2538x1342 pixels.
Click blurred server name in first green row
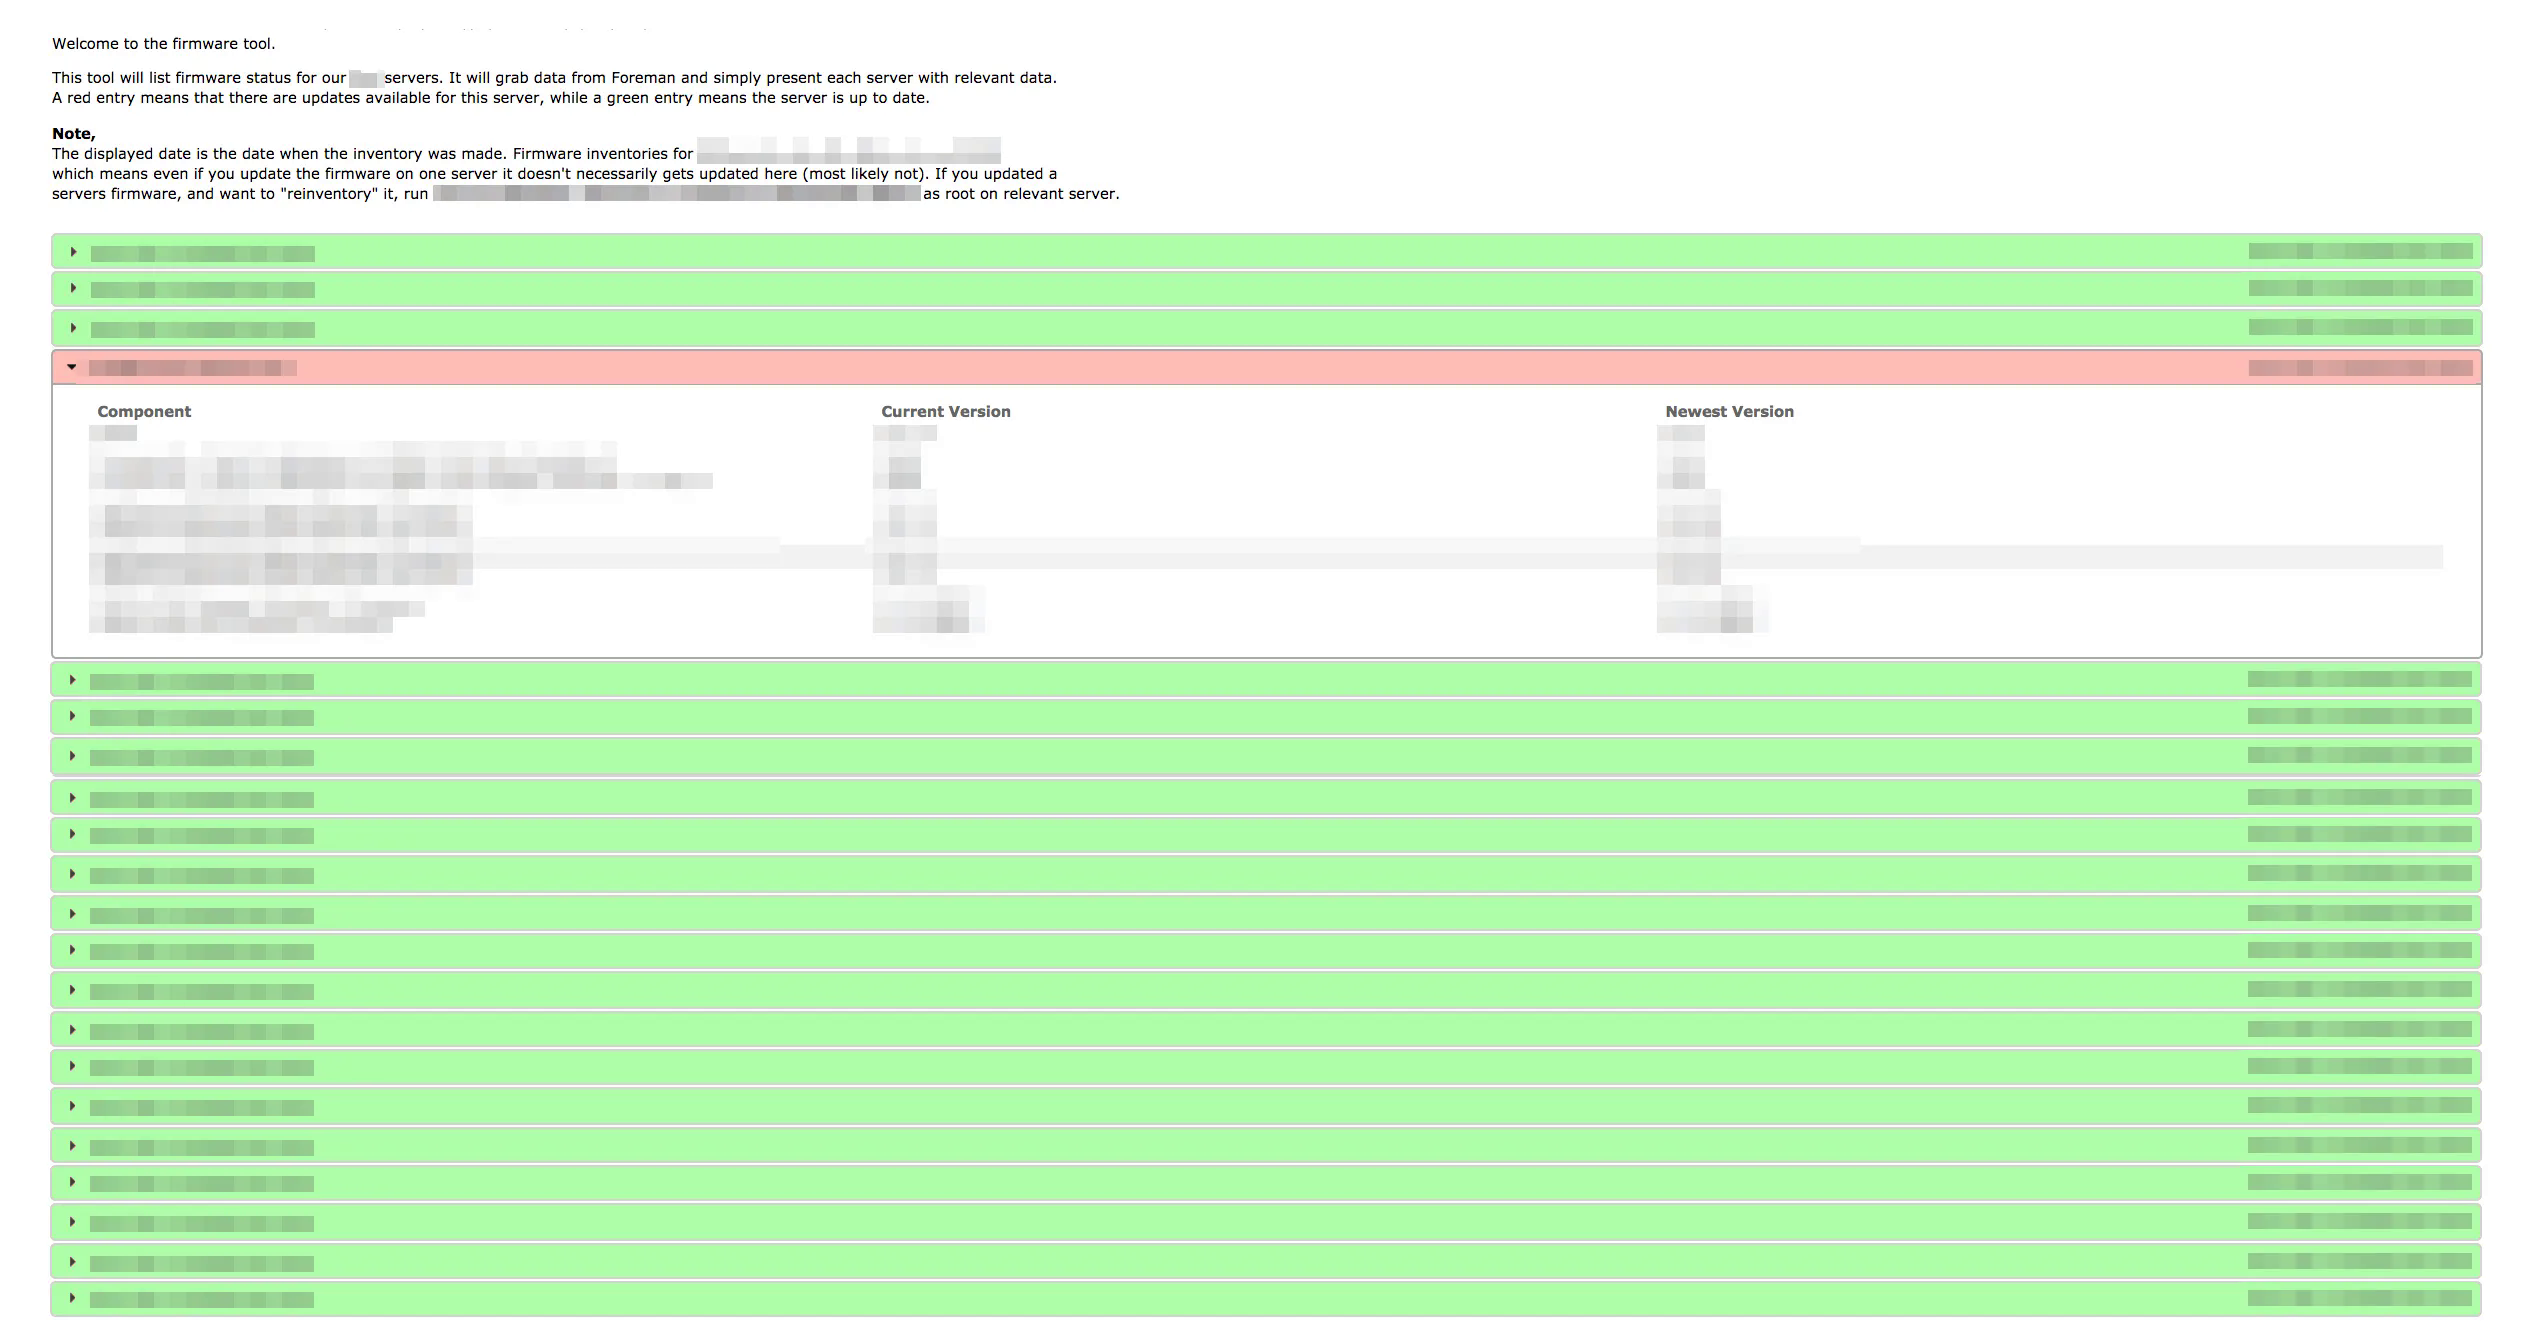(202, 254)
